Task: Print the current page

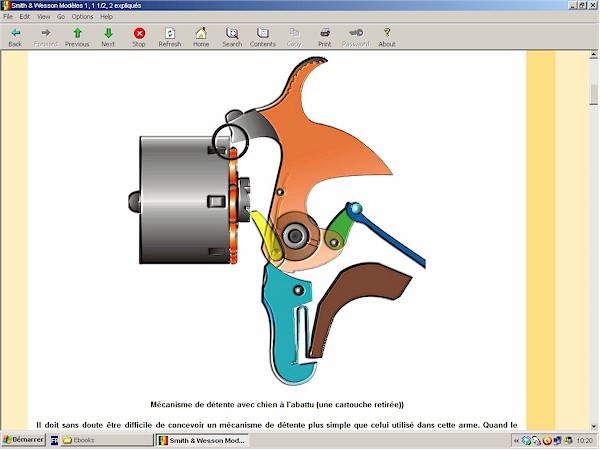Action: [325, 37]
